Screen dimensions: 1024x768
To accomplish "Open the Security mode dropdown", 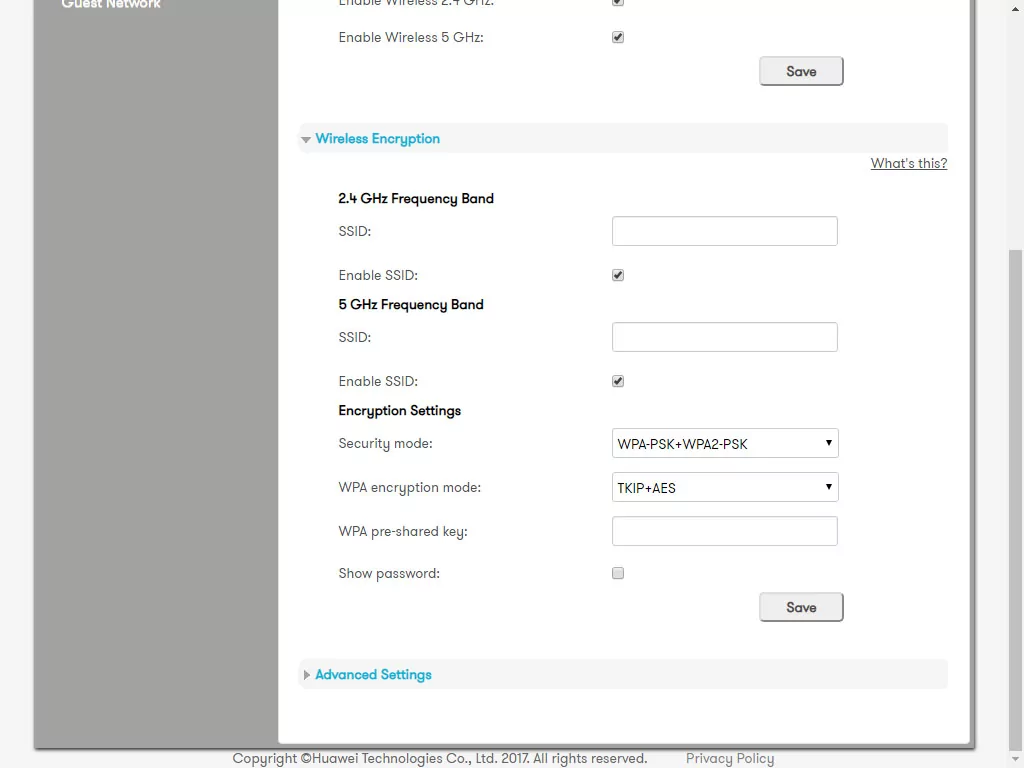I will [x=725, y=443].
